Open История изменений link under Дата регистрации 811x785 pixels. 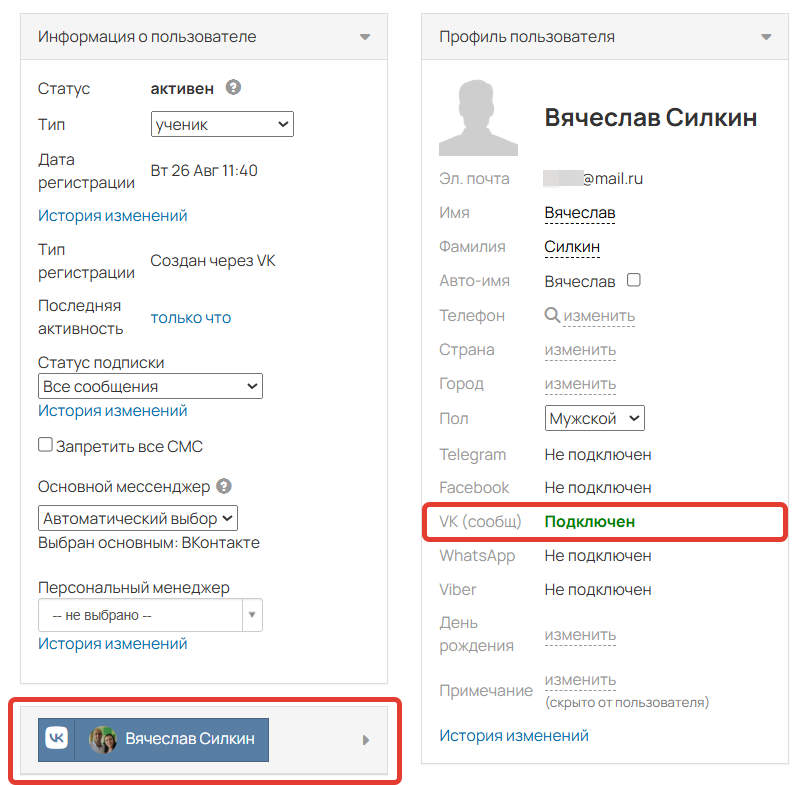[x=112, y=216]
